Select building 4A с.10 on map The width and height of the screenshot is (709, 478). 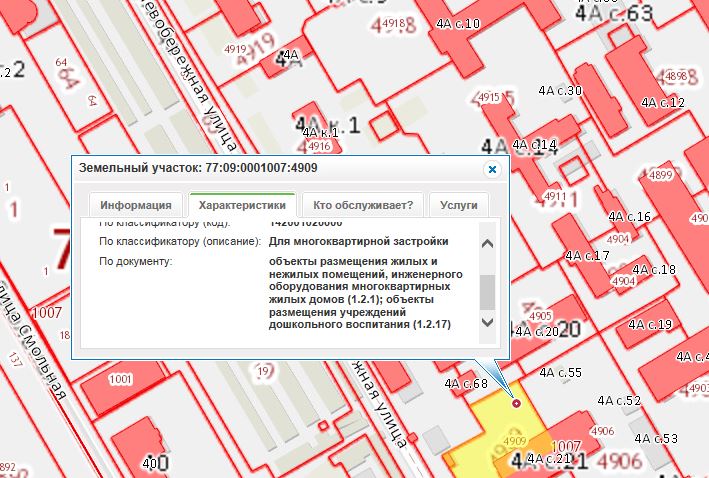(x=458, y=23)
